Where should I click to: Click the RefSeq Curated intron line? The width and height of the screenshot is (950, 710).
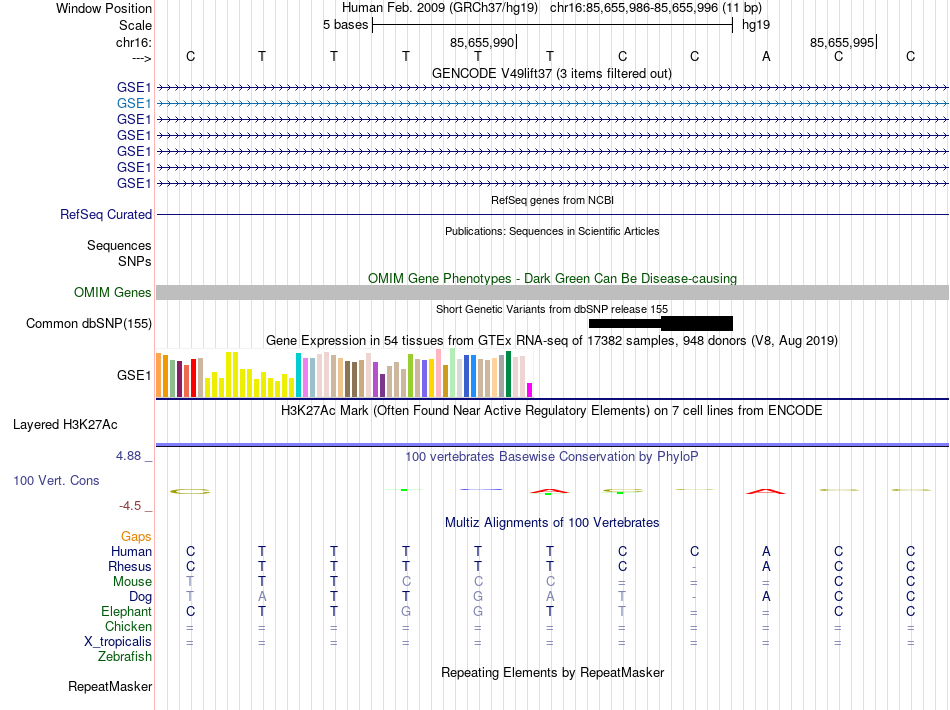552,214
